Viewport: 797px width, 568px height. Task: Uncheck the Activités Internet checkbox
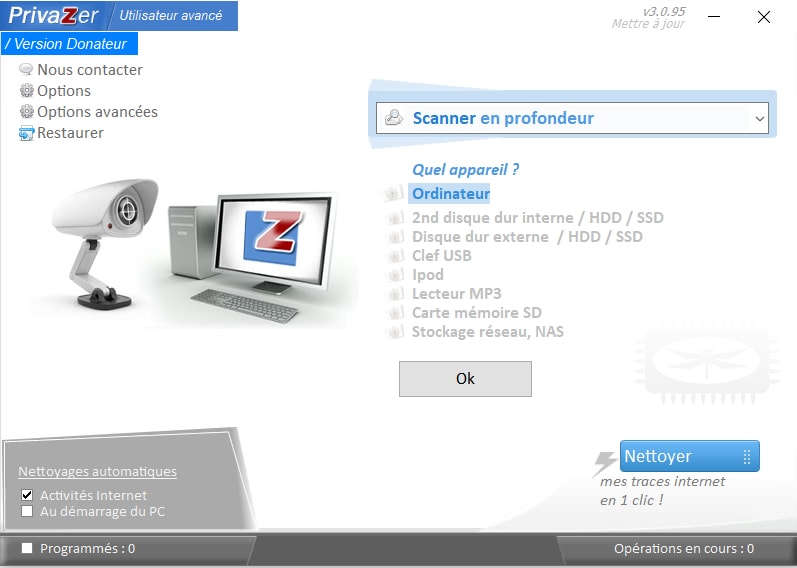tap(27, 495)
